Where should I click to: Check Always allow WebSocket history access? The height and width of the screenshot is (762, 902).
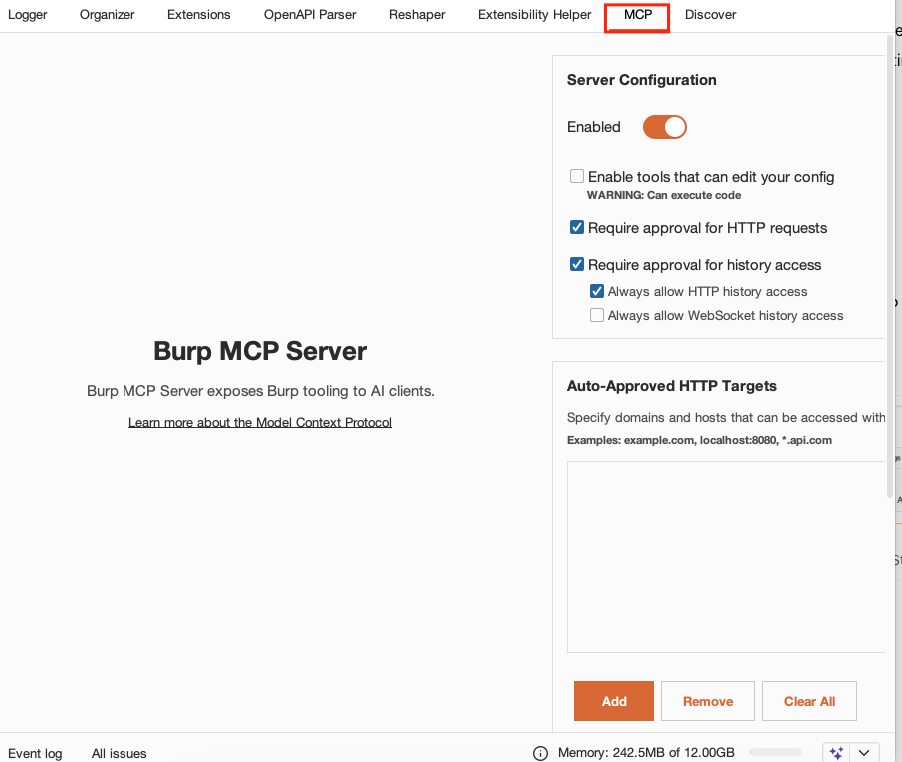pos(597,315)
